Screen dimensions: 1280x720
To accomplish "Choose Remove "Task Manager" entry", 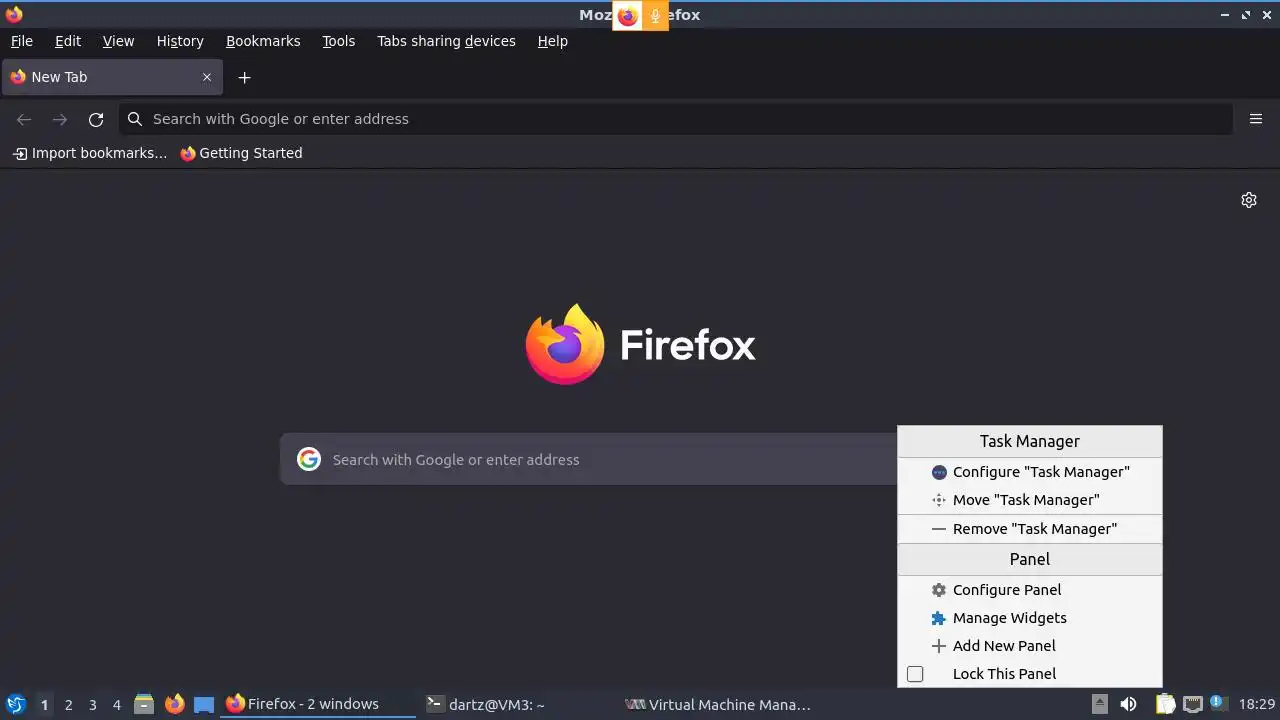I will pos(1030,529).
